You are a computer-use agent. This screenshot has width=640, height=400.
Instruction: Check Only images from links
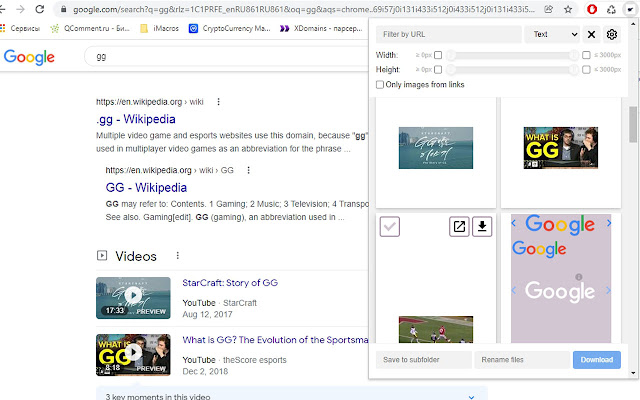[380, 84]
